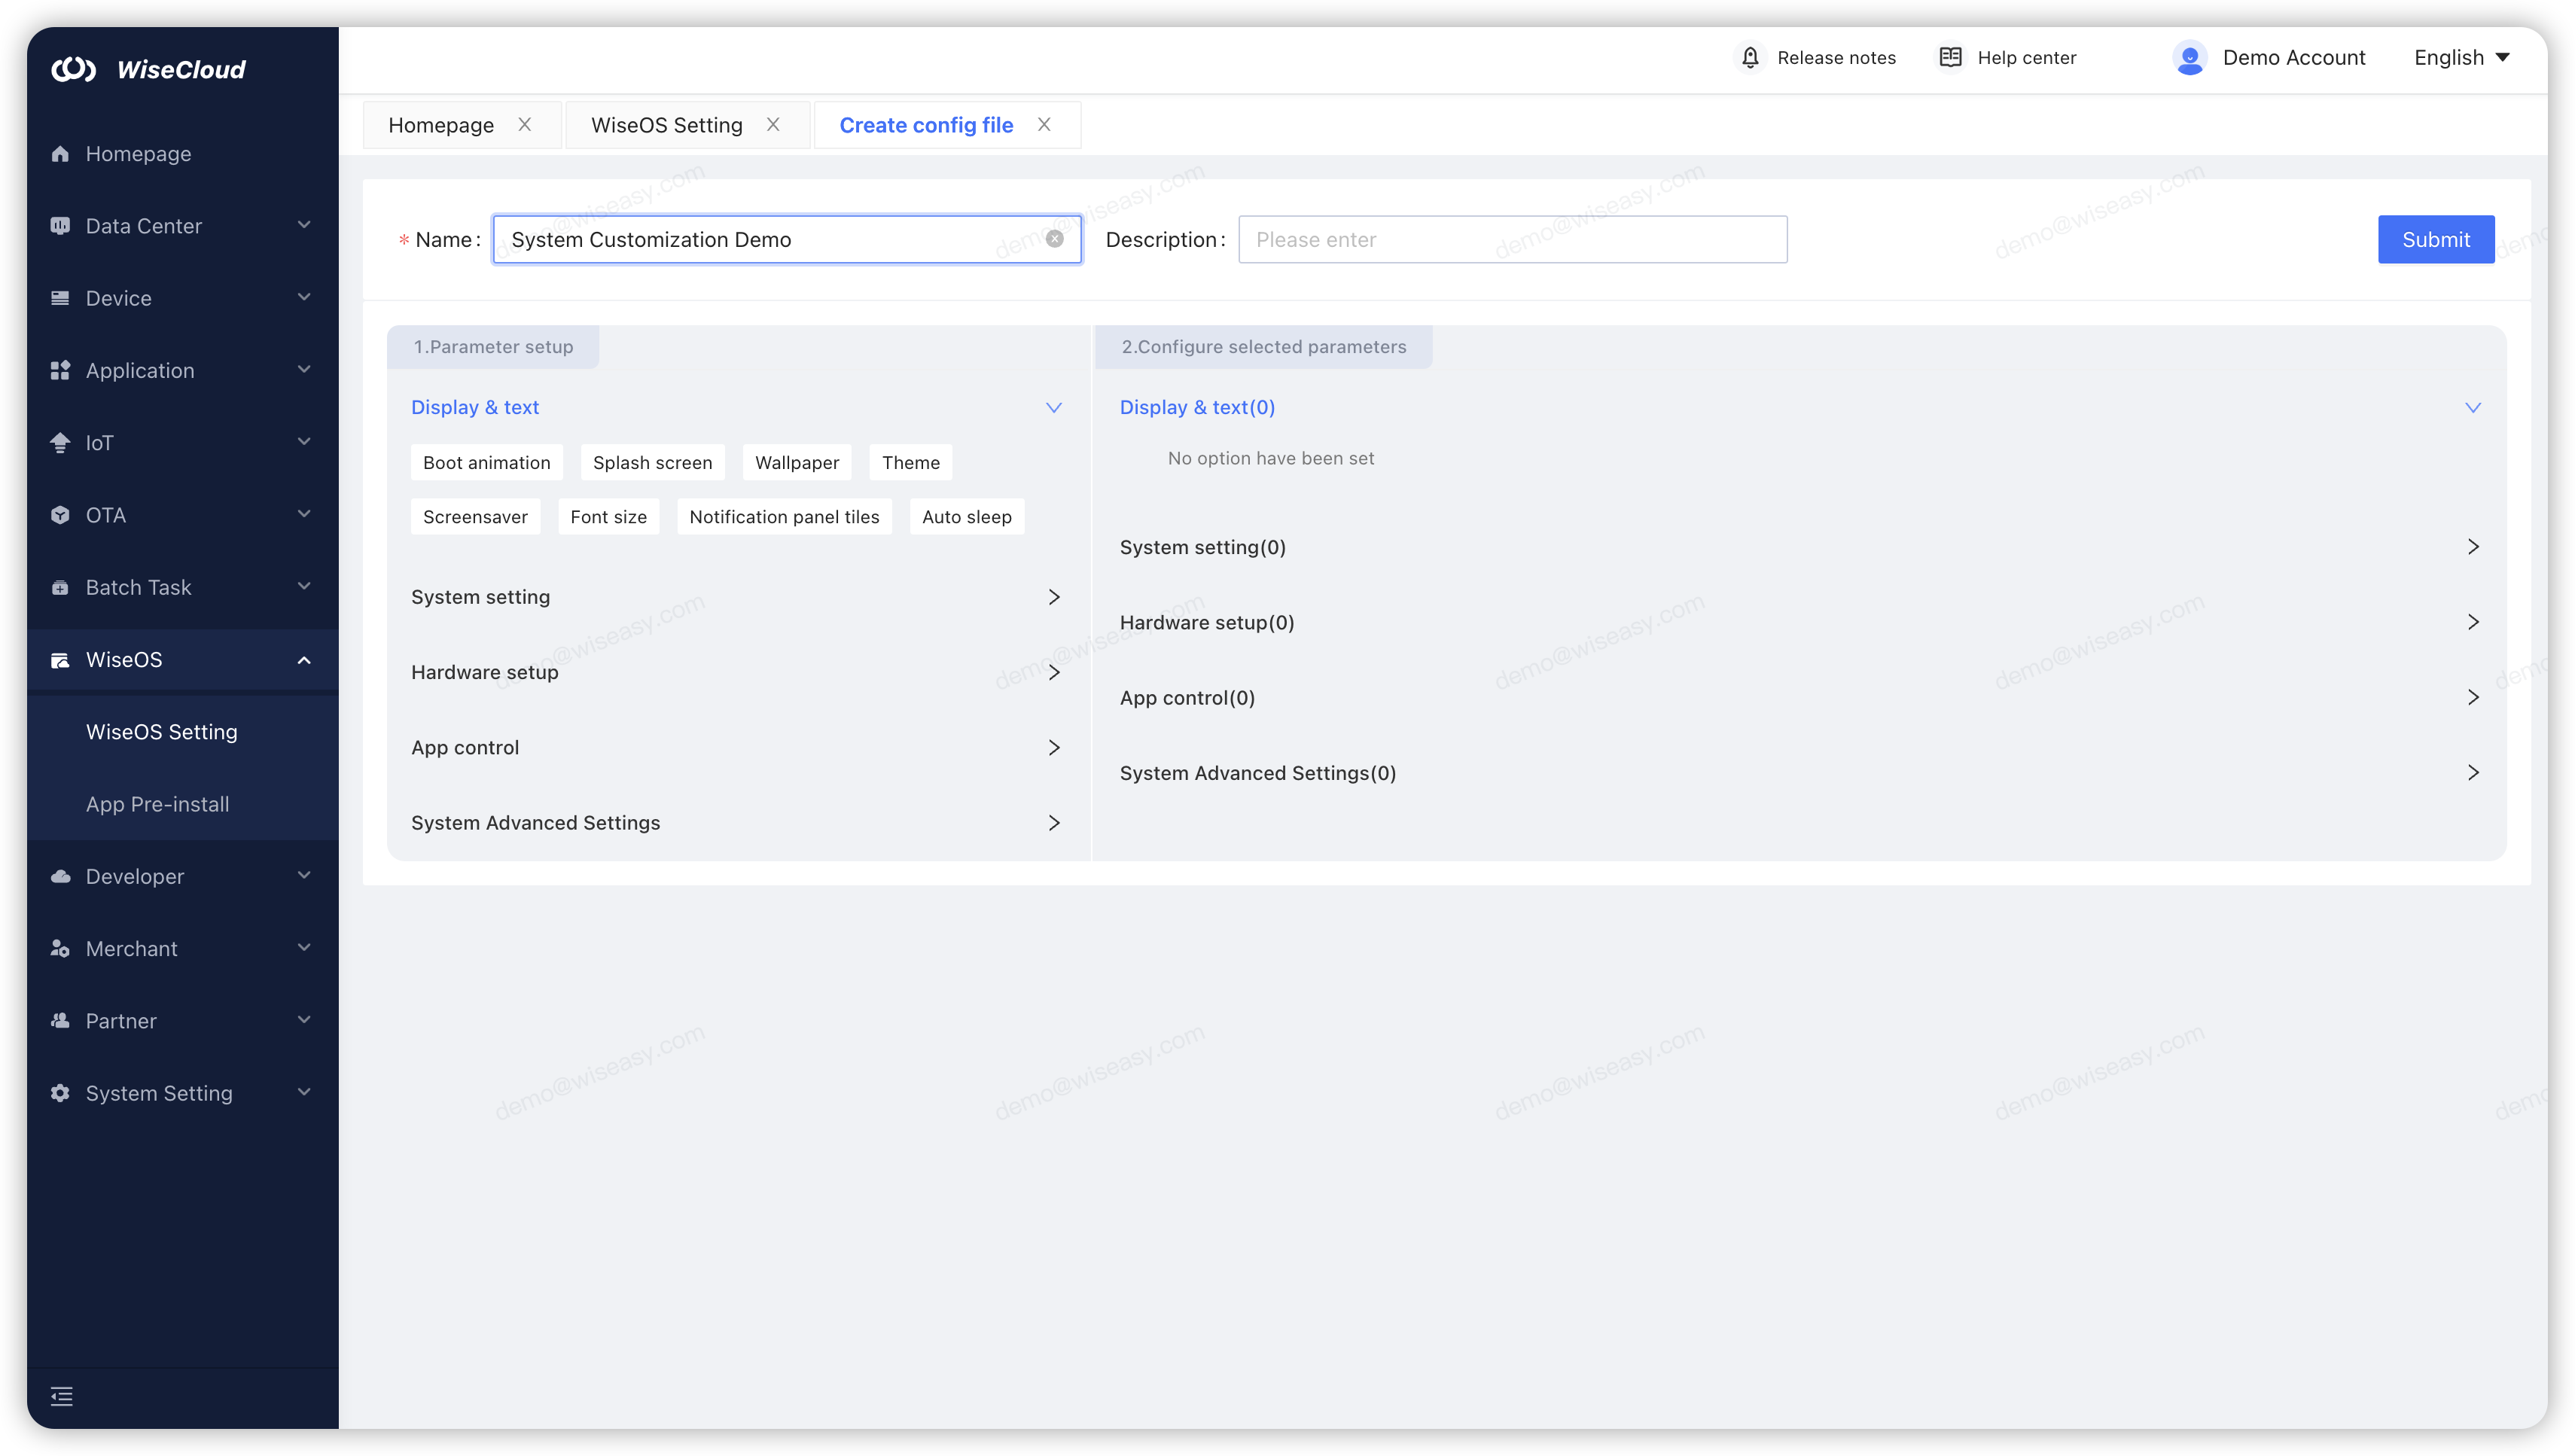This screenshot has width=2575, height=1456.
Task: Click the Submit button
Action: (2435, 240)
